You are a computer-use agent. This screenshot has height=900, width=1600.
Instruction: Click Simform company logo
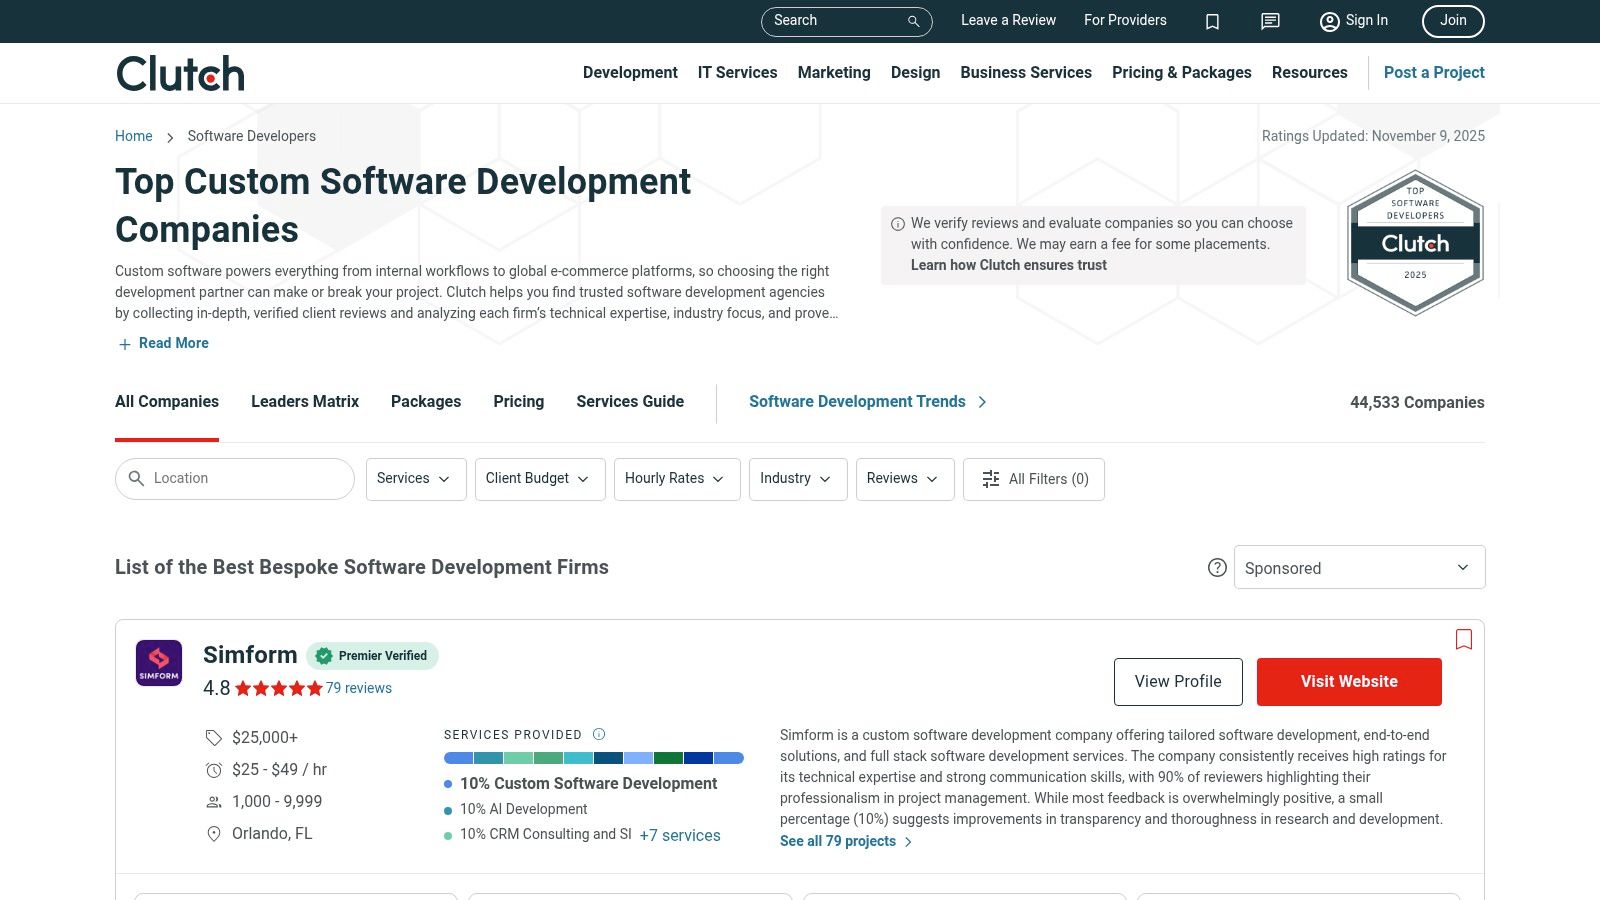coord(159,663)
